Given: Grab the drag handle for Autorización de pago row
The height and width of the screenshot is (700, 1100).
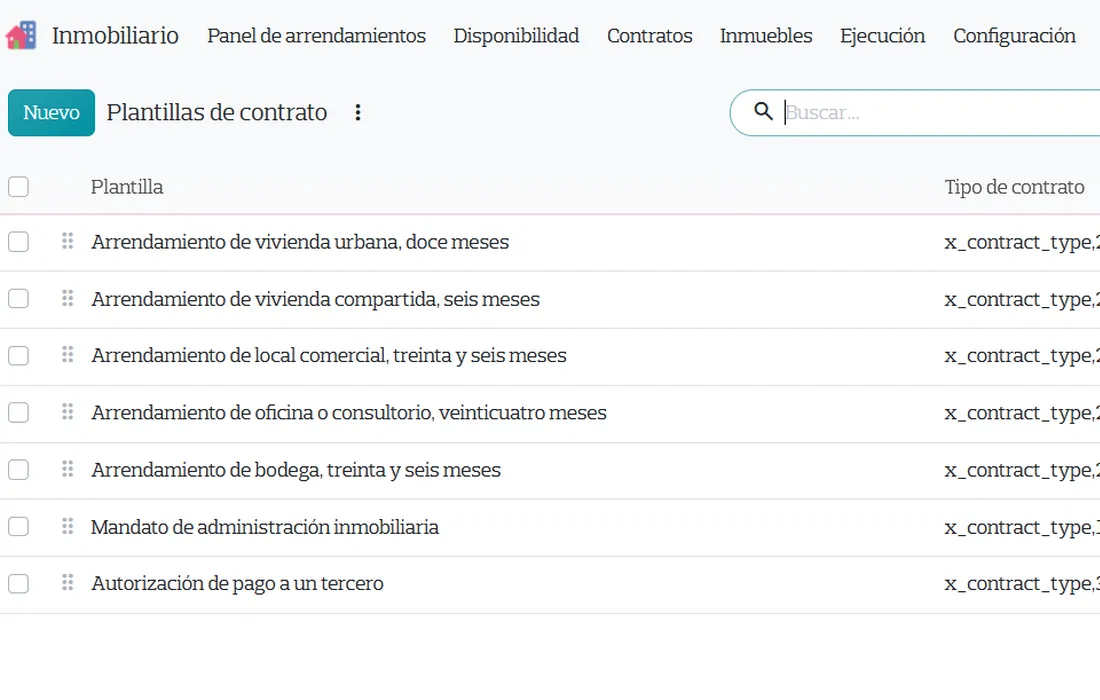Looking at the screenshot, I should coord(67,583).
